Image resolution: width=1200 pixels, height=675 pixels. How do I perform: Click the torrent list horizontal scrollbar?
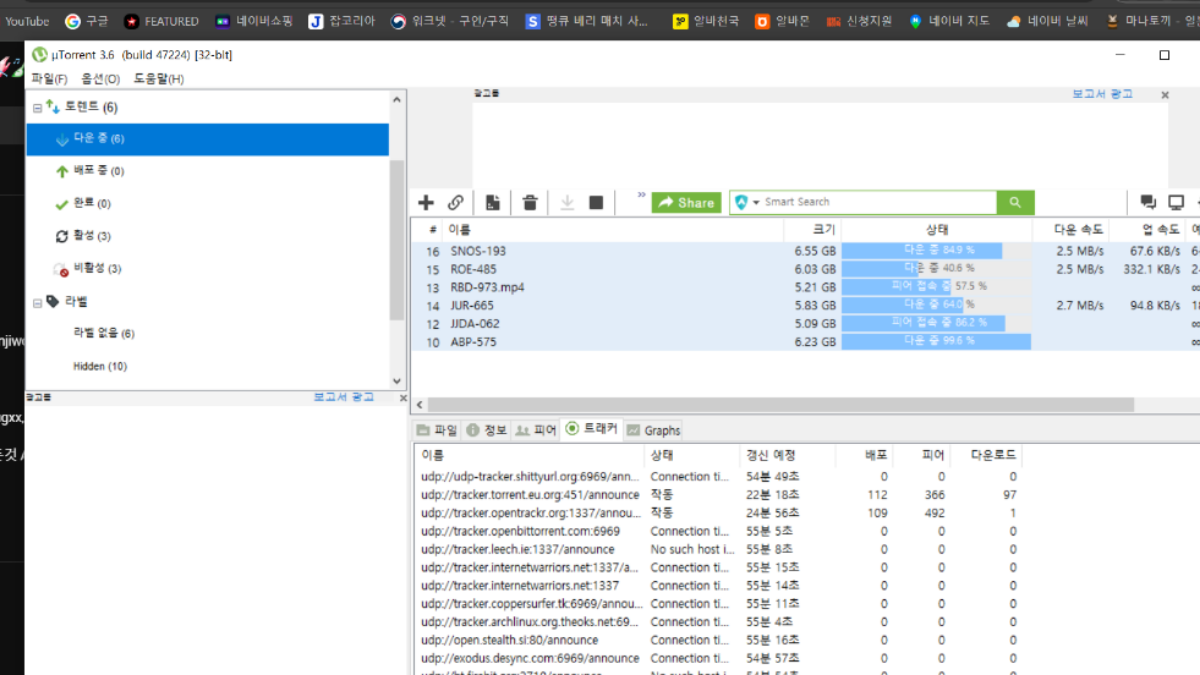coord(780,405)
